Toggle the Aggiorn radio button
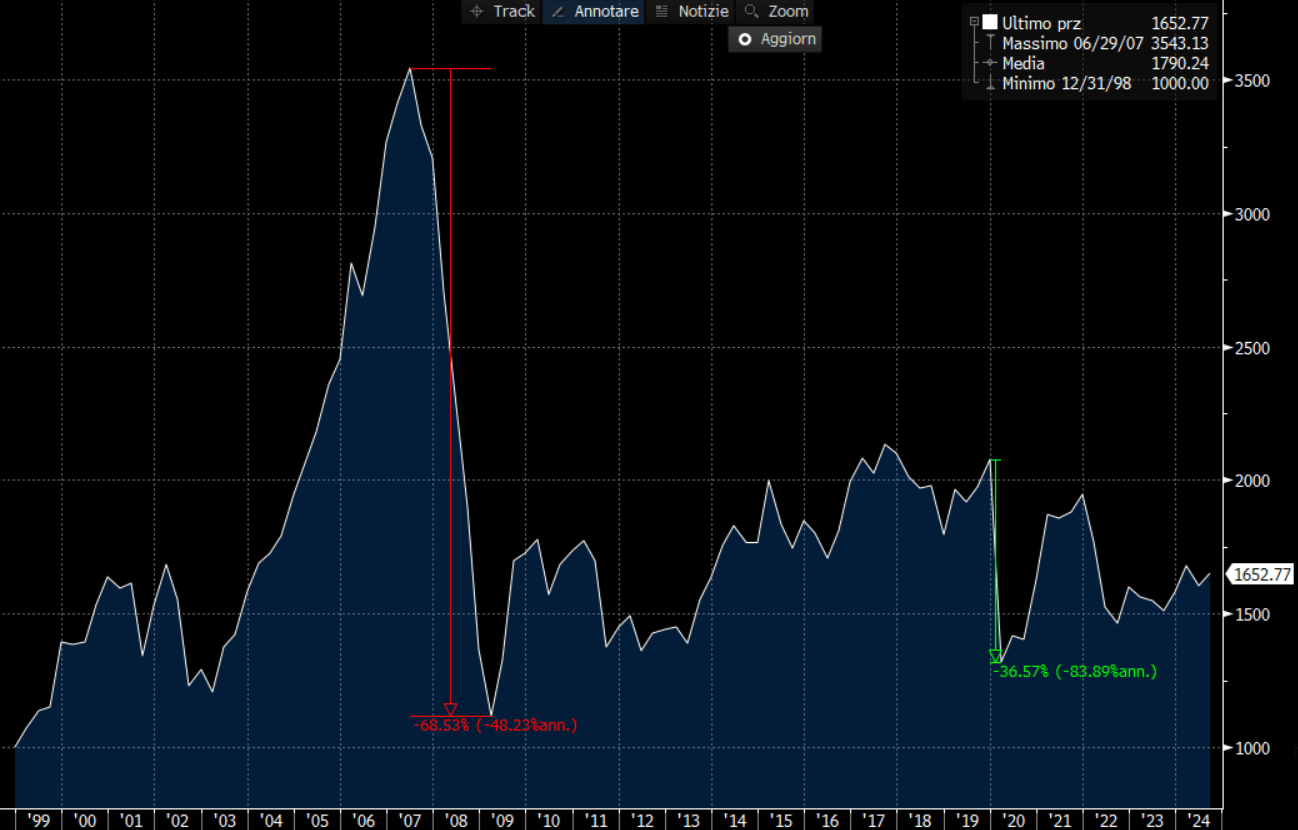Image resolution: width=1298 pixels, height=830 pixels. (743, 39)
